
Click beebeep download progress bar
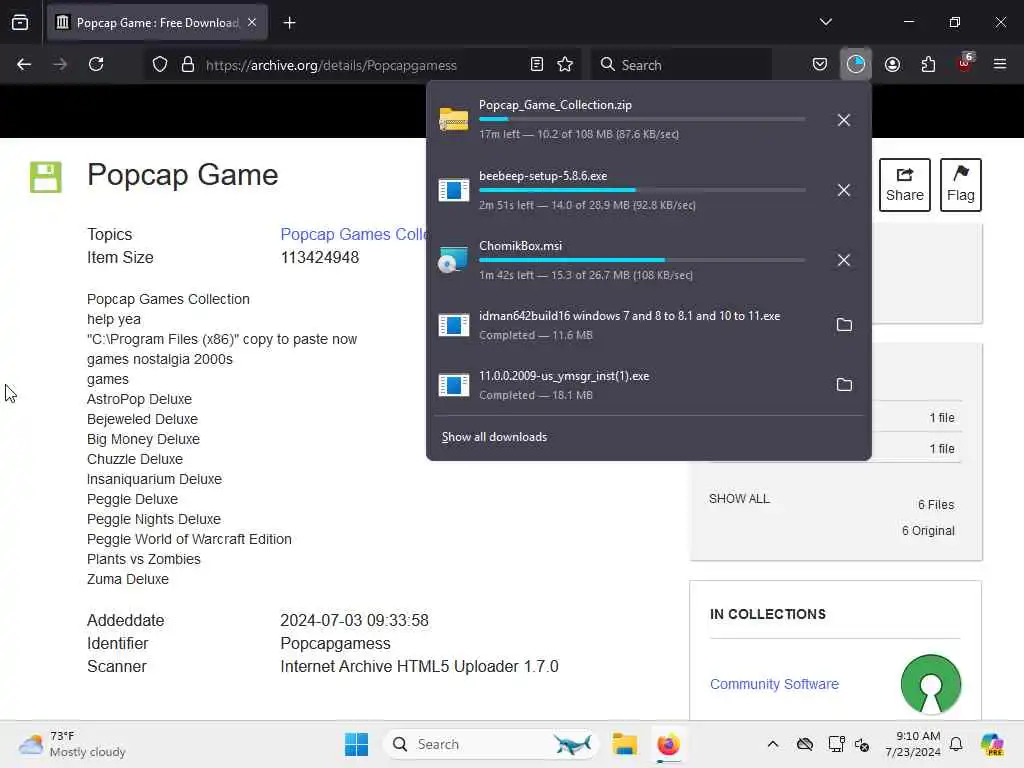pyautogui.click(x=642, y=190)
